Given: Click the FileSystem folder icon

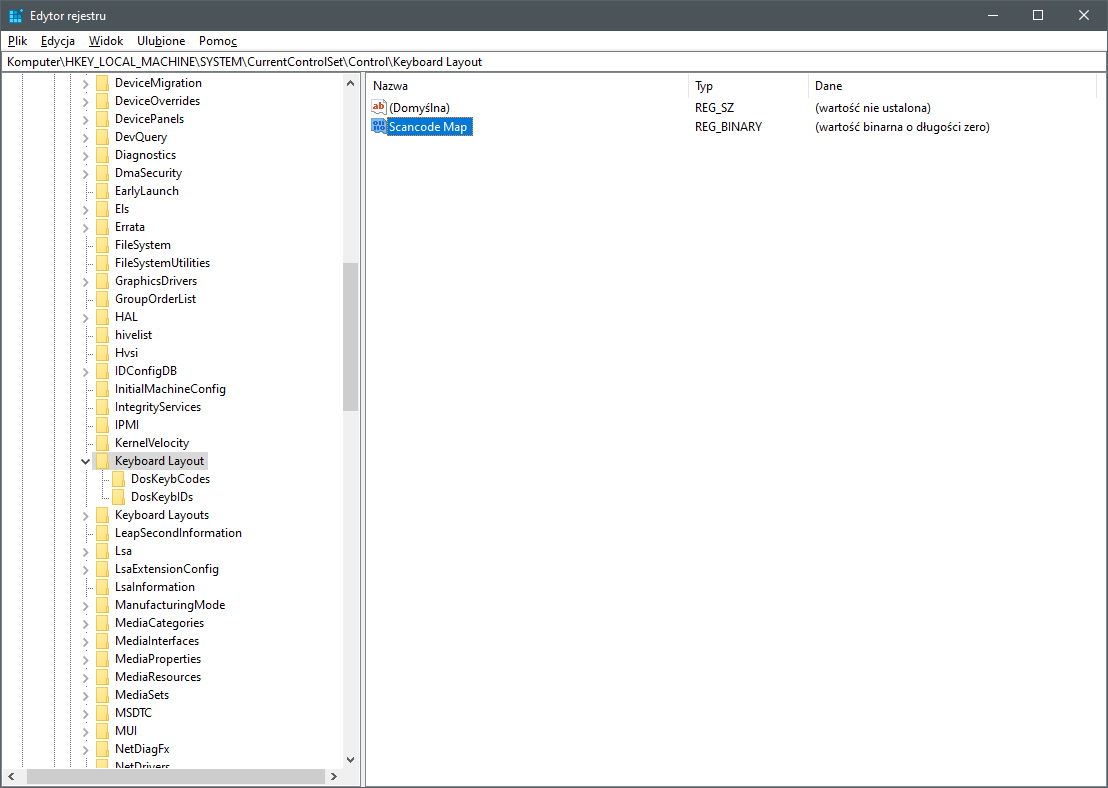Looking at the screenshot, I should coord(102,245).
